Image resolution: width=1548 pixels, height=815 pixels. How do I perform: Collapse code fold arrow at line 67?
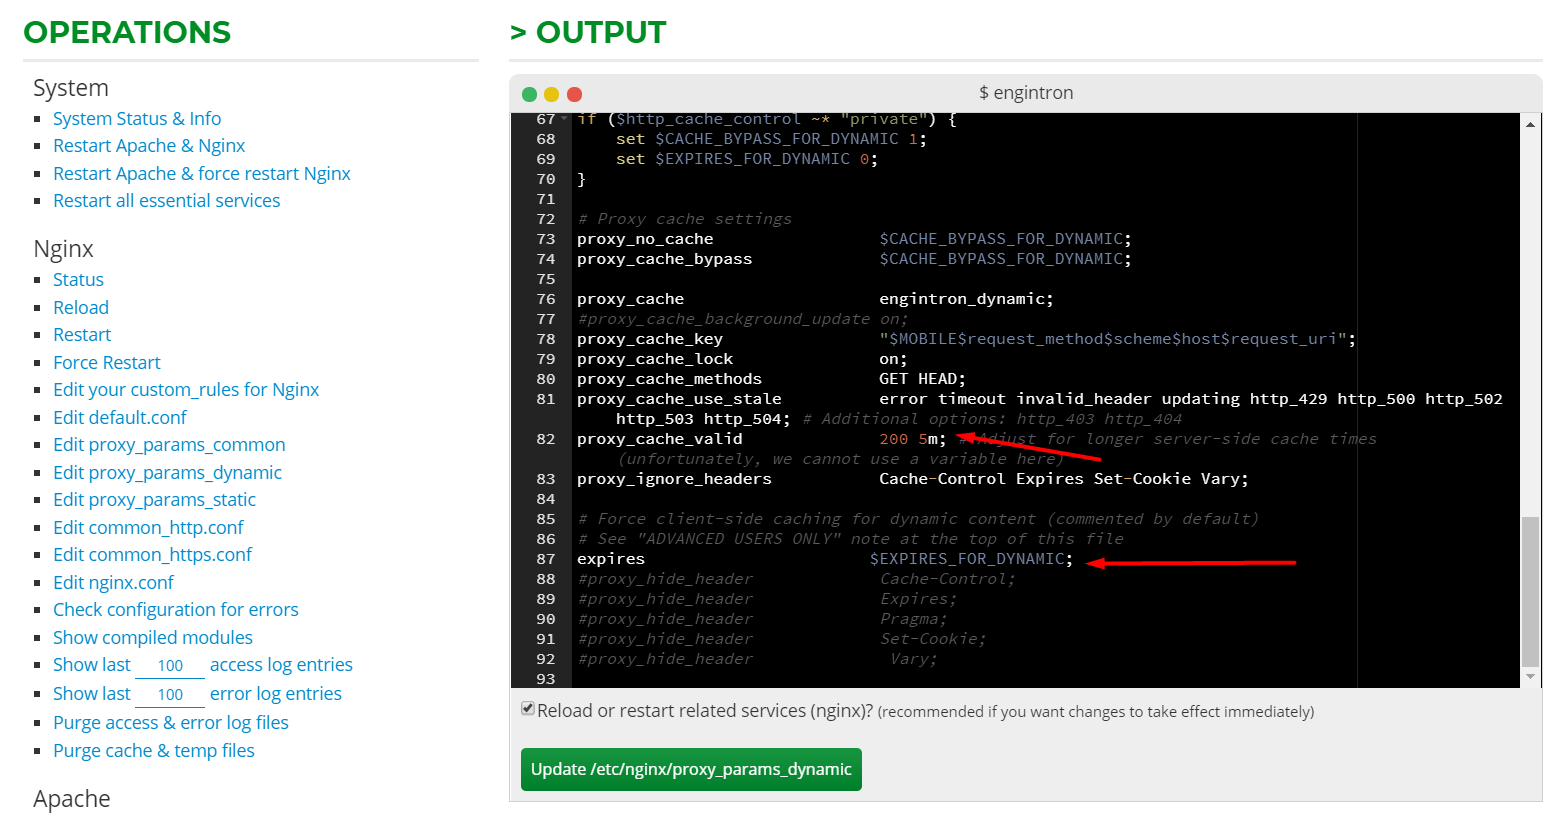point(564,119)
